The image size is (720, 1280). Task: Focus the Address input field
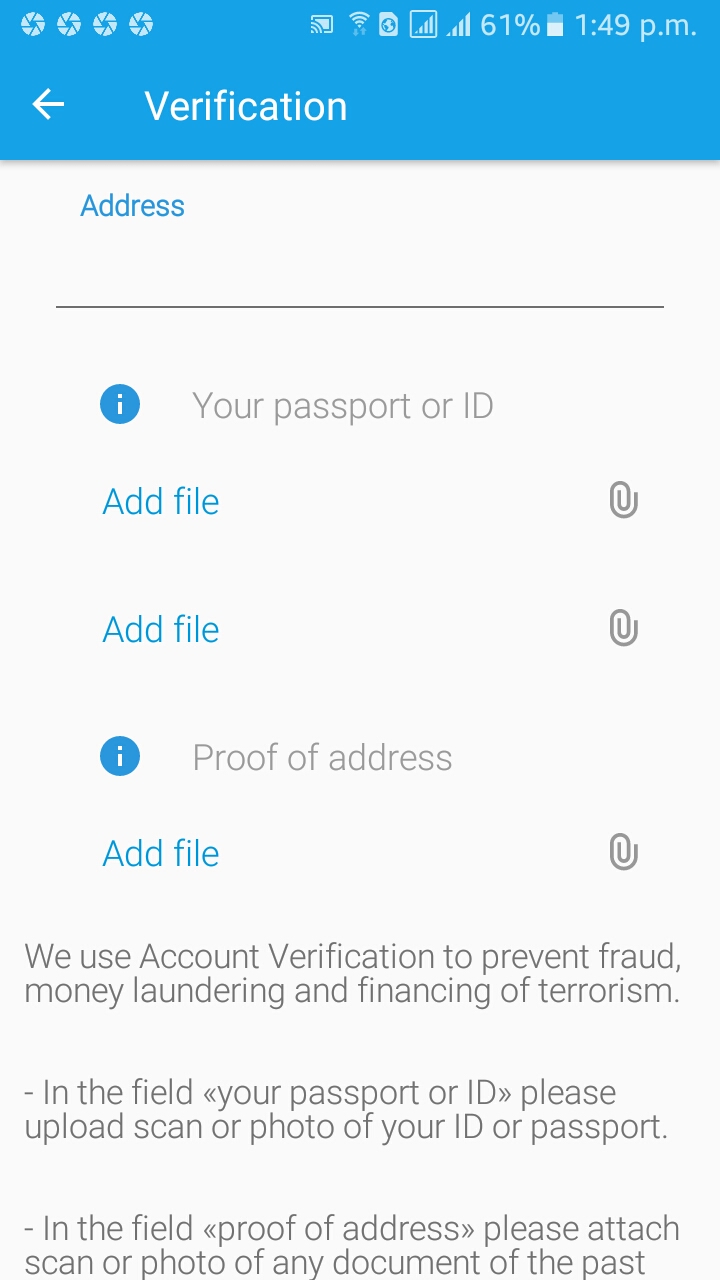[360, 270]
